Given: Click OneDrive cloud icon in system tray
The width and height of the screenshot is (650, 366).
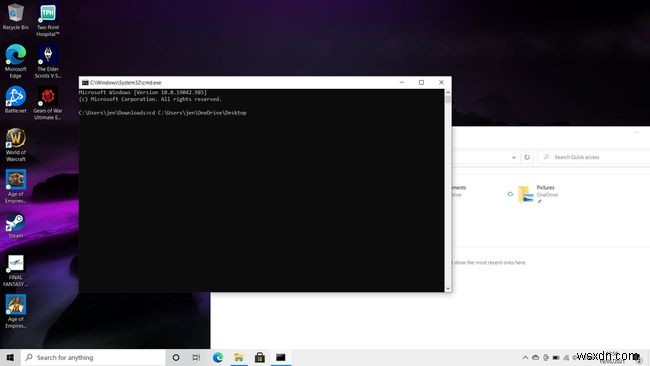Looking at the screenshot, I should pos(536,357).
